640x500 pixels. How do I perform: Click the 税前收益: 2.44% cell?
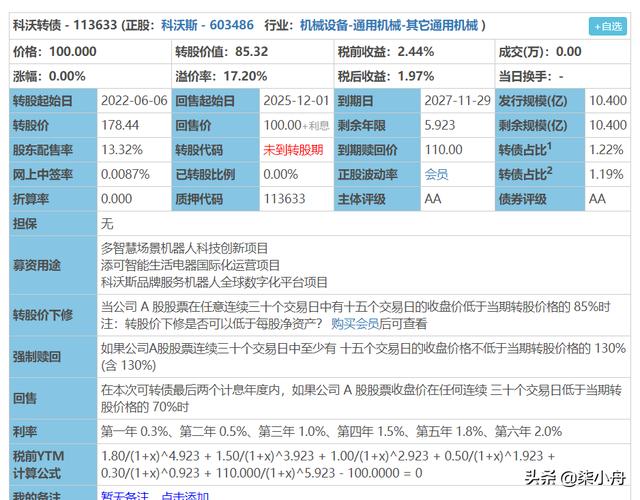pos(414,52)
